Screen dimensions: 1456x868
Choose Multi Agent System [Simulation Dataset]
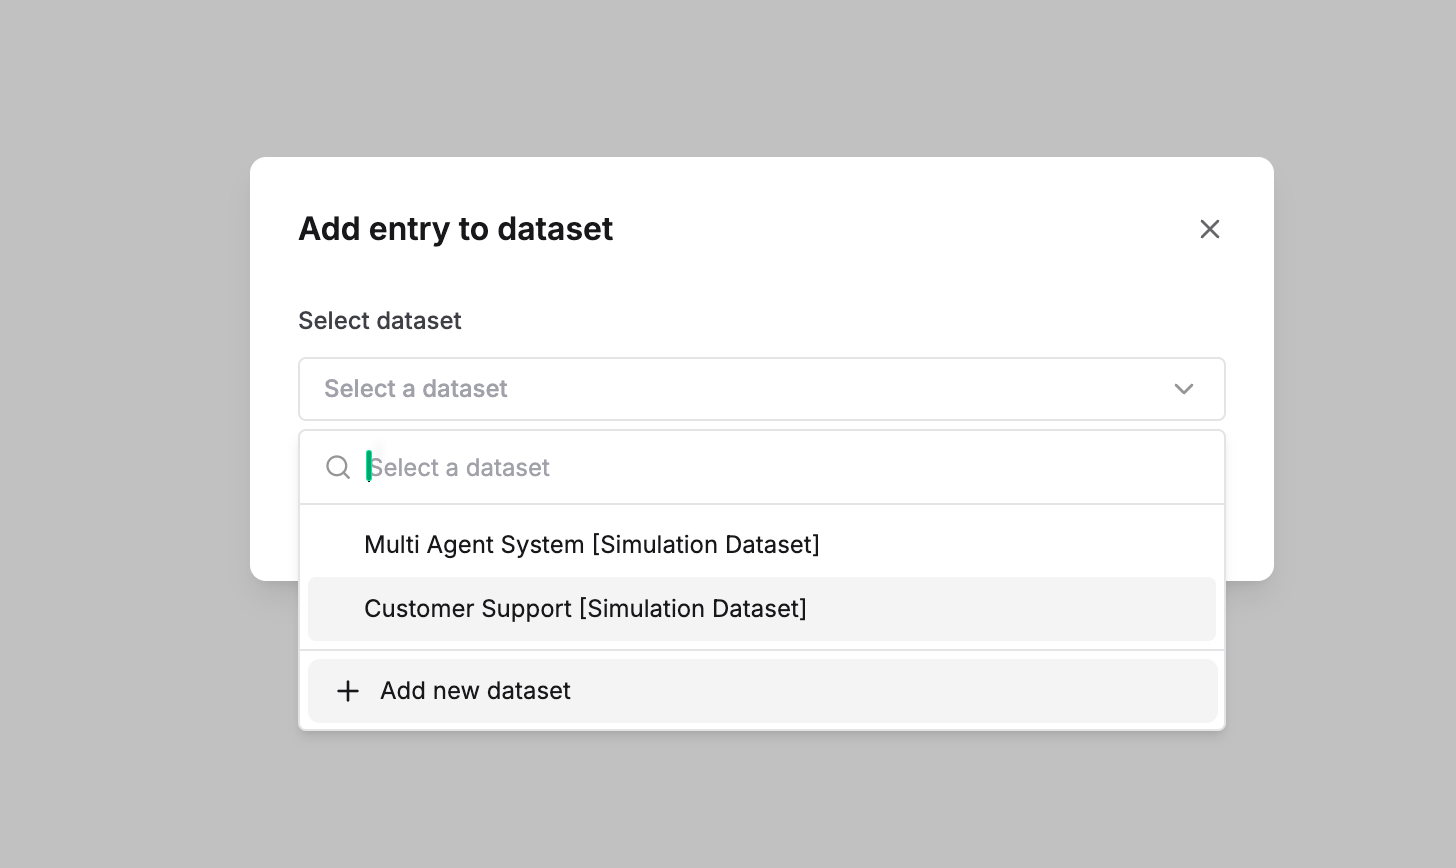(592, 545)
